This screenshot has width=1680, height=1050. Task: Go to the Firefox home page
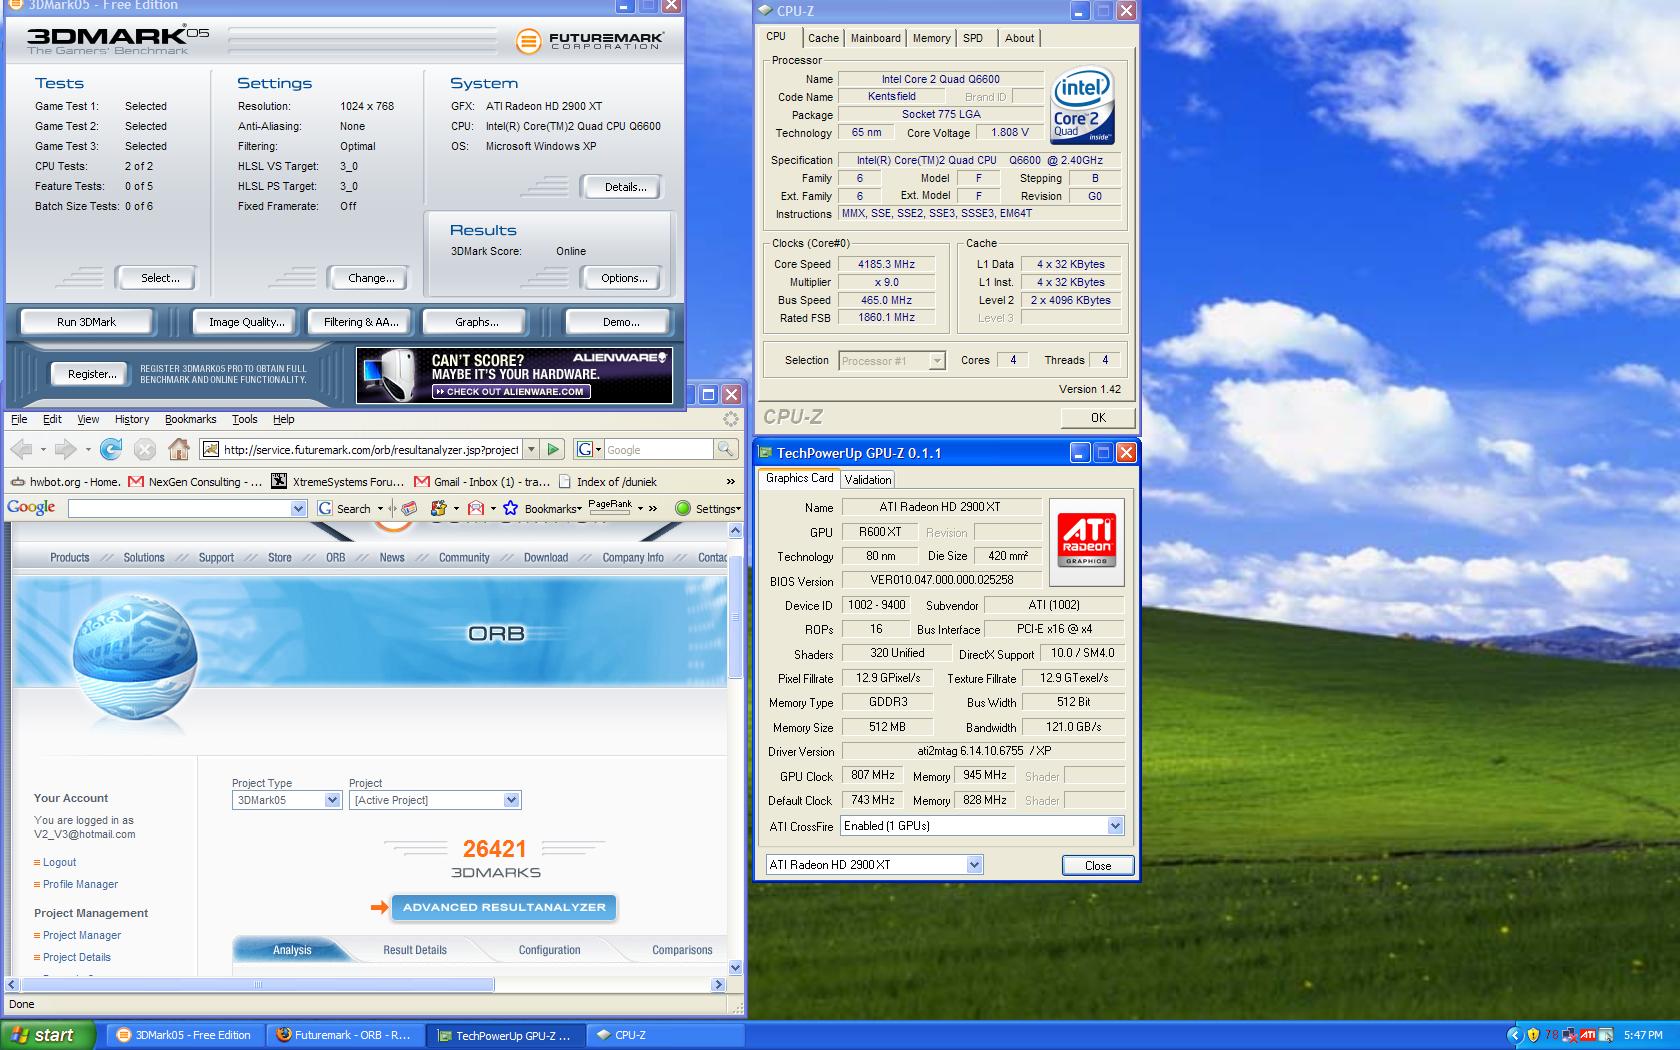tap(179, 449)
